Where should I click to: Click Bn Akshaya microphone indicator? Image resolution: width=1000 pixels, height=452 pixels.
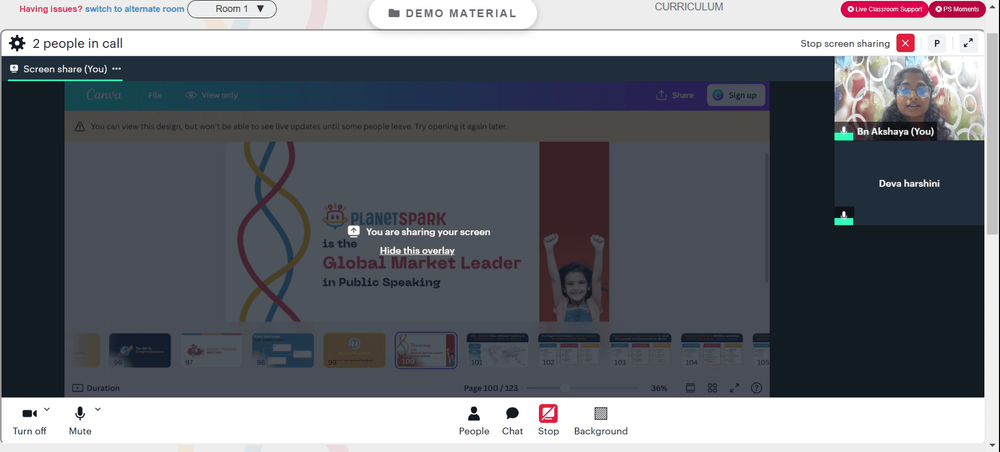point(844,131)
